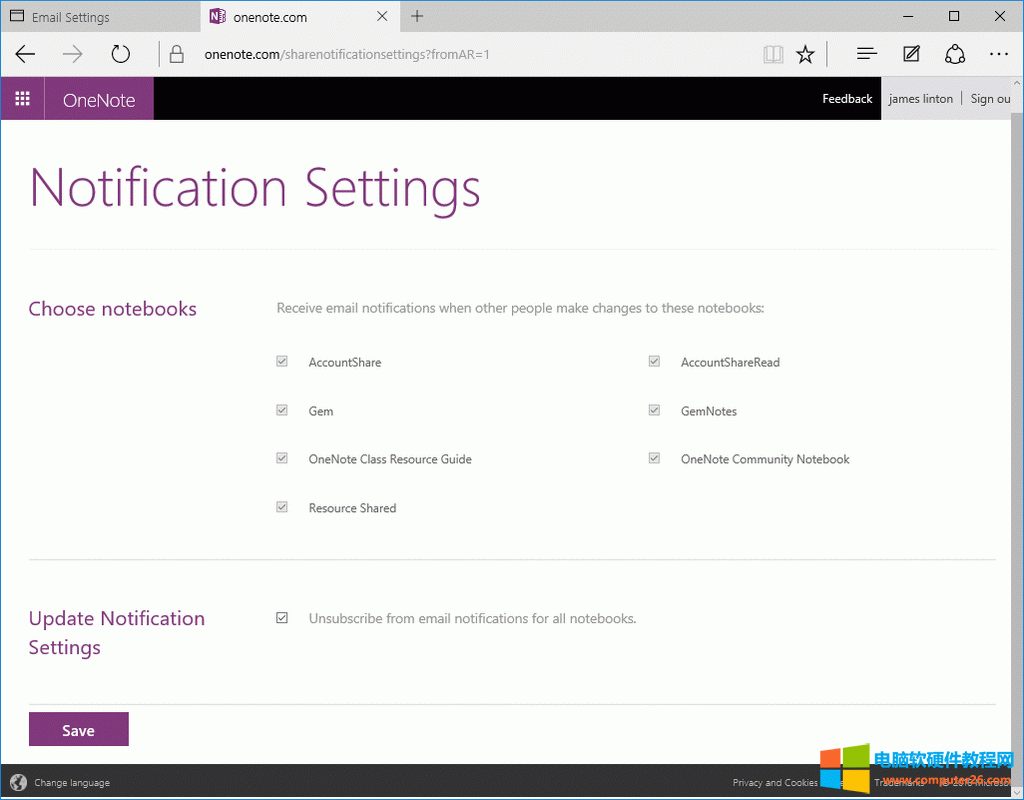
Task: Click the OneNote brand header link
Action: click(99, 100)
